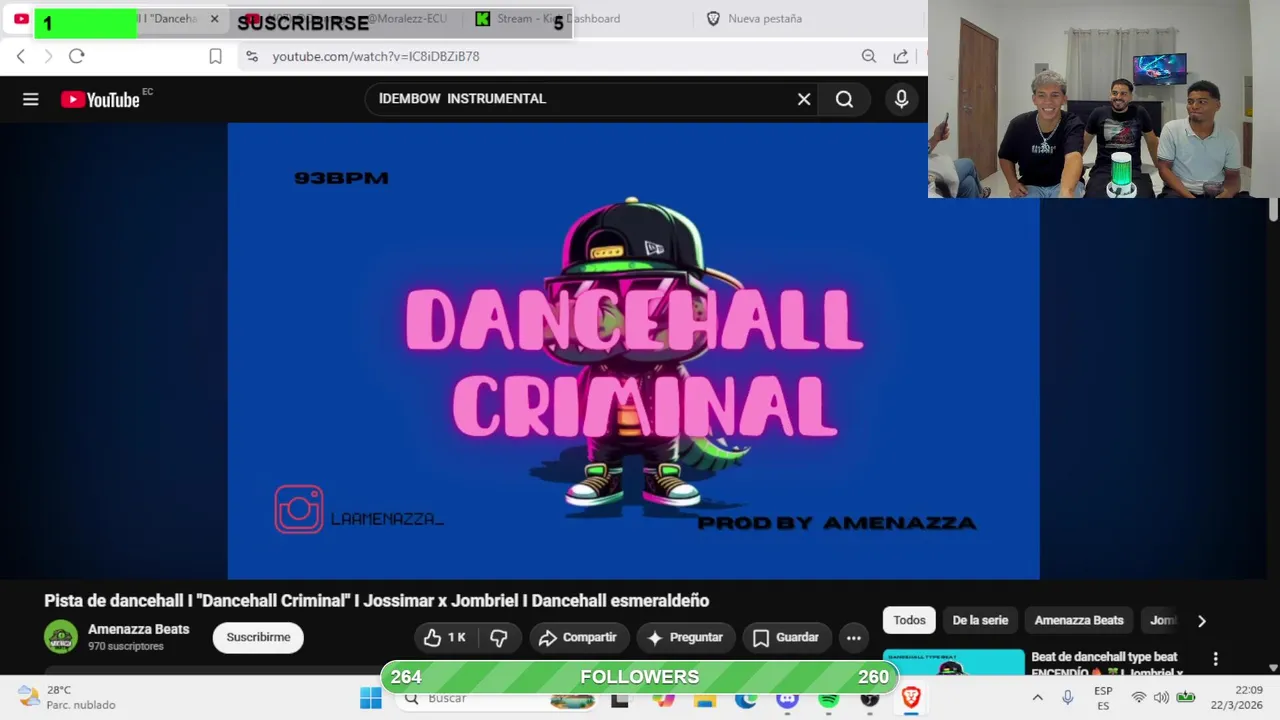Open Wi-Fi network tray icon
Screen dimensions: 1280x720
click(1138, 698)
